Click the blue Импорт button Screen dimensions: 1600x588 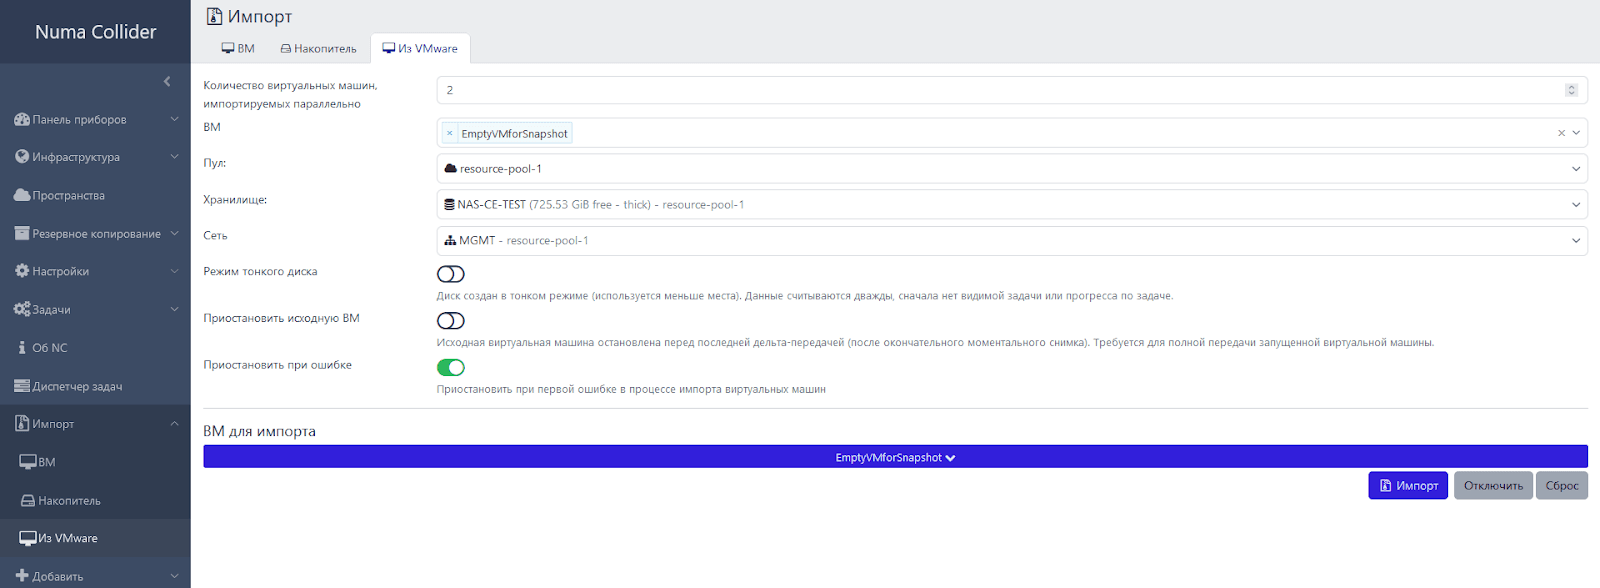[x=1407, y=486]
